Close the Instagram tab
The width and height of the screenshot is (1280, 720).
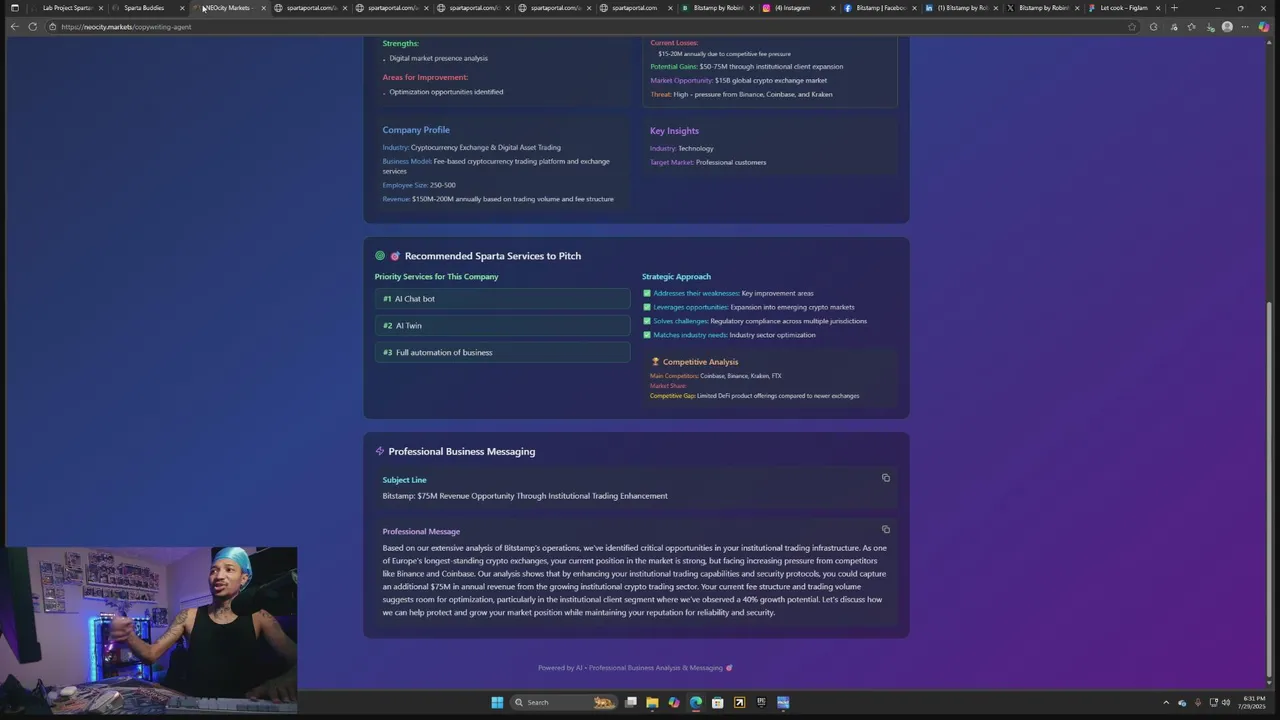coord(833,8)
